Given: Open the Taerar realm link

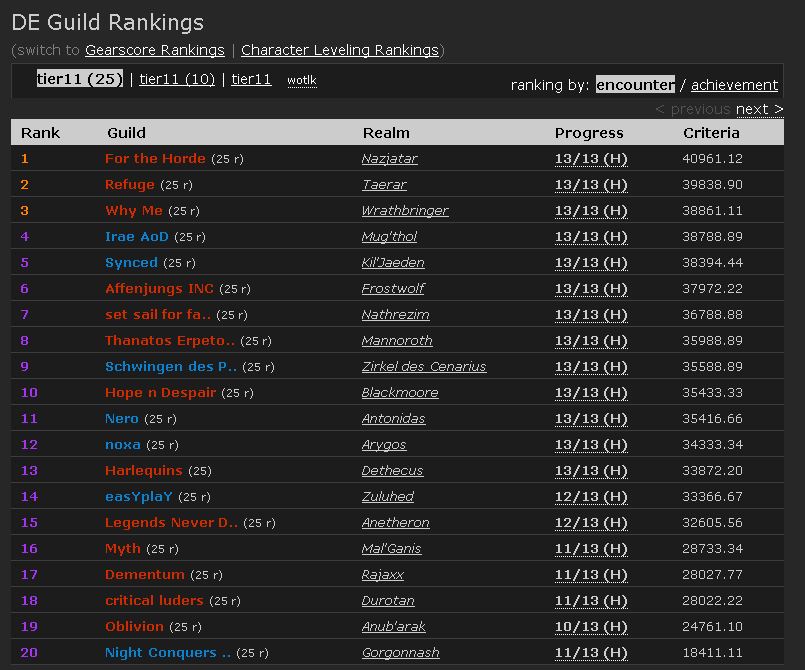Looking at the screenshot, I should [x=384, y=185].
